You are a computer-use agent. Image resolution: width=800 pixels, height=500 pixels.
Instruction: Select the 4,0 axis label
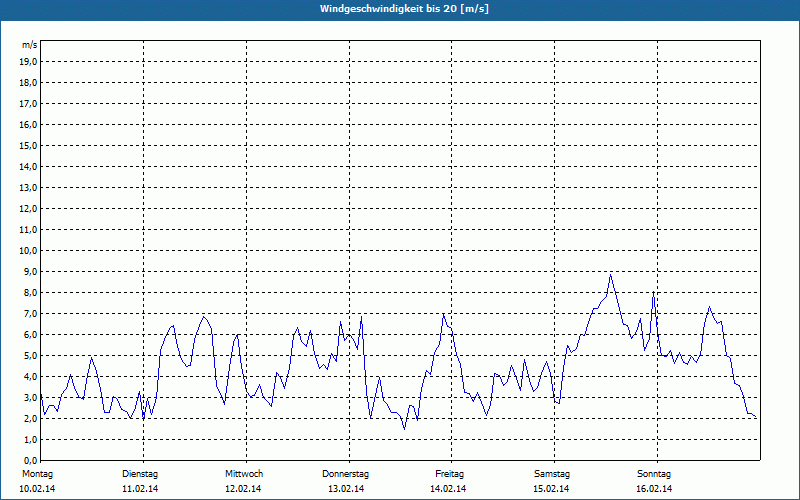[31, 376]
